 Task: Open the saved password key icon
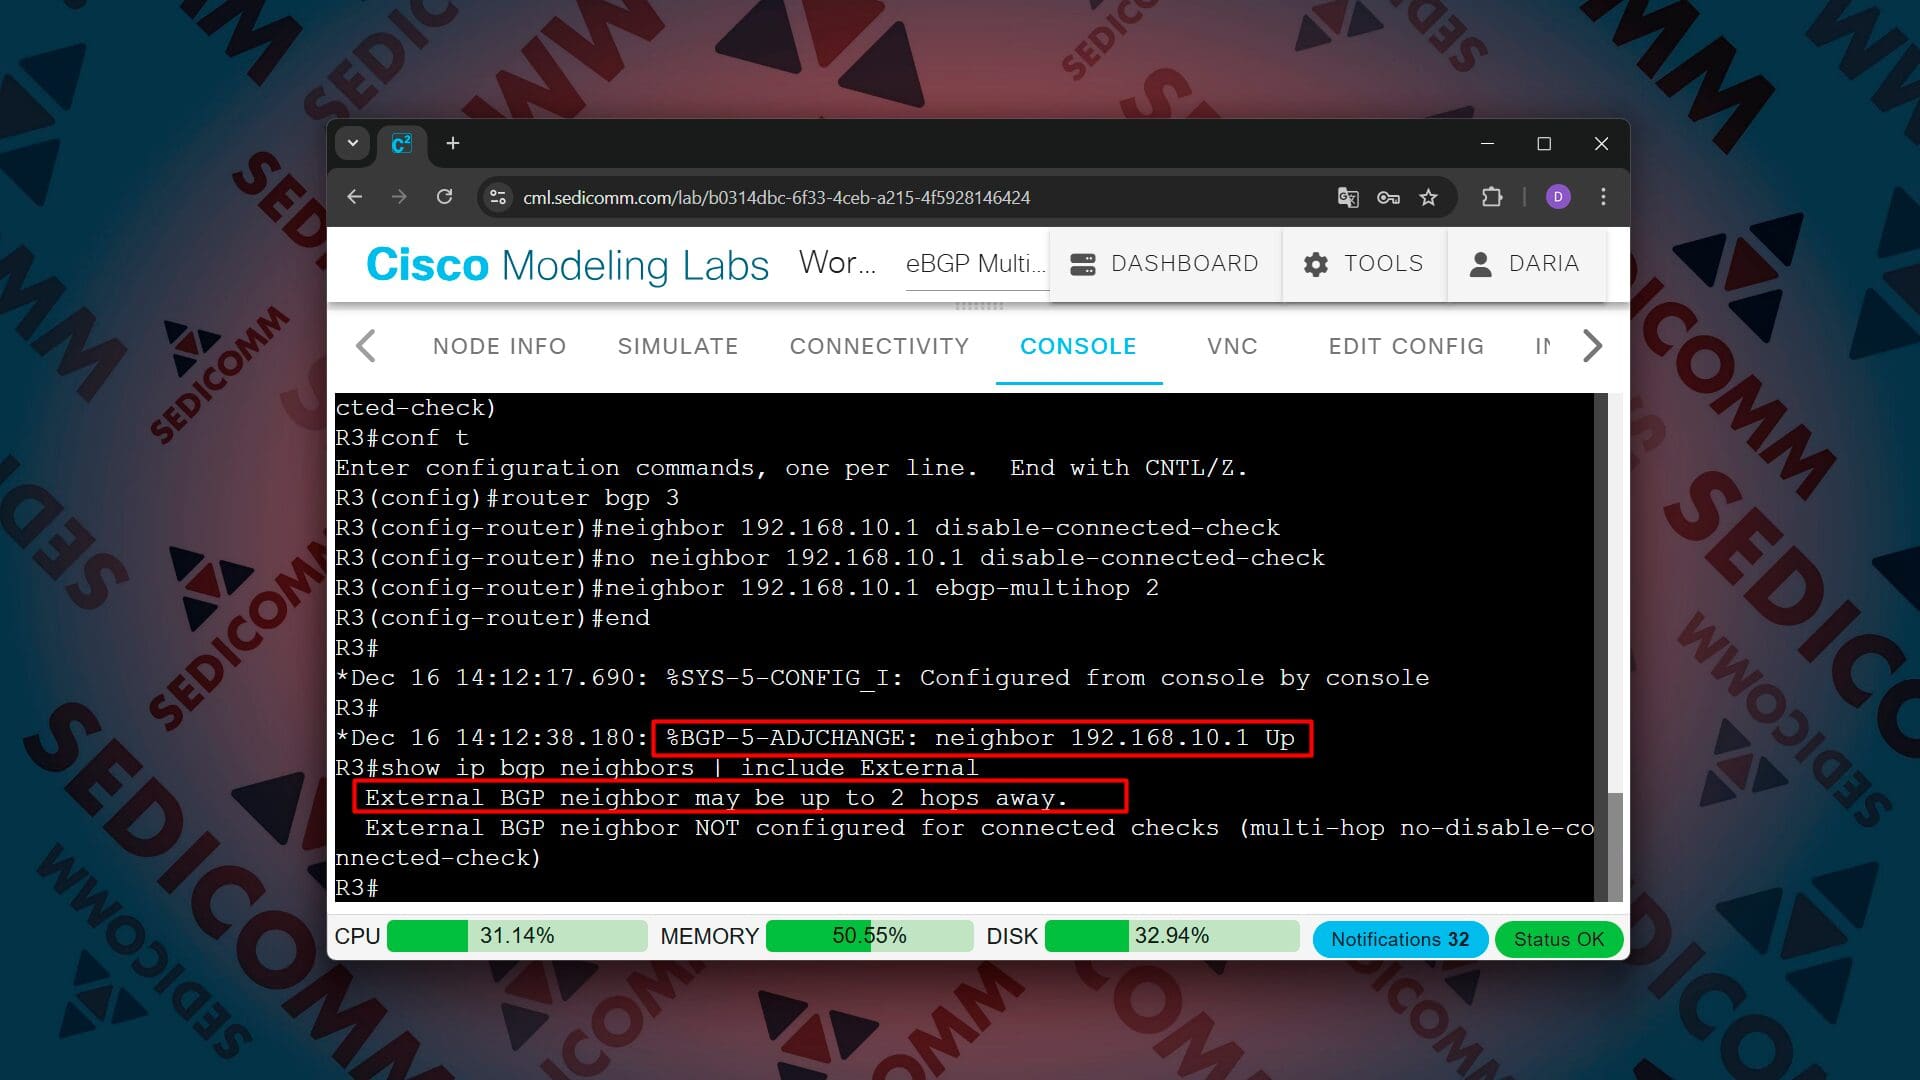(x=1388, y=197)
